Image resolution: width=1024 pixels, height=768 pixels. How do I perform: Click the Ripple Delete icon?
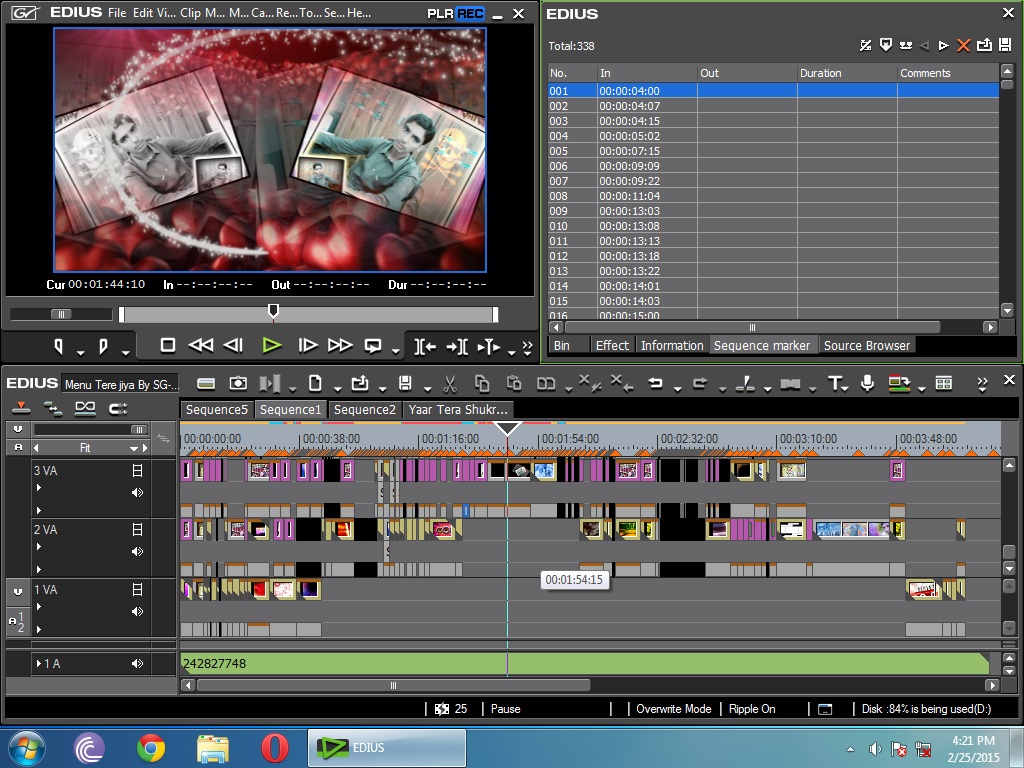(x=621, y=383)
